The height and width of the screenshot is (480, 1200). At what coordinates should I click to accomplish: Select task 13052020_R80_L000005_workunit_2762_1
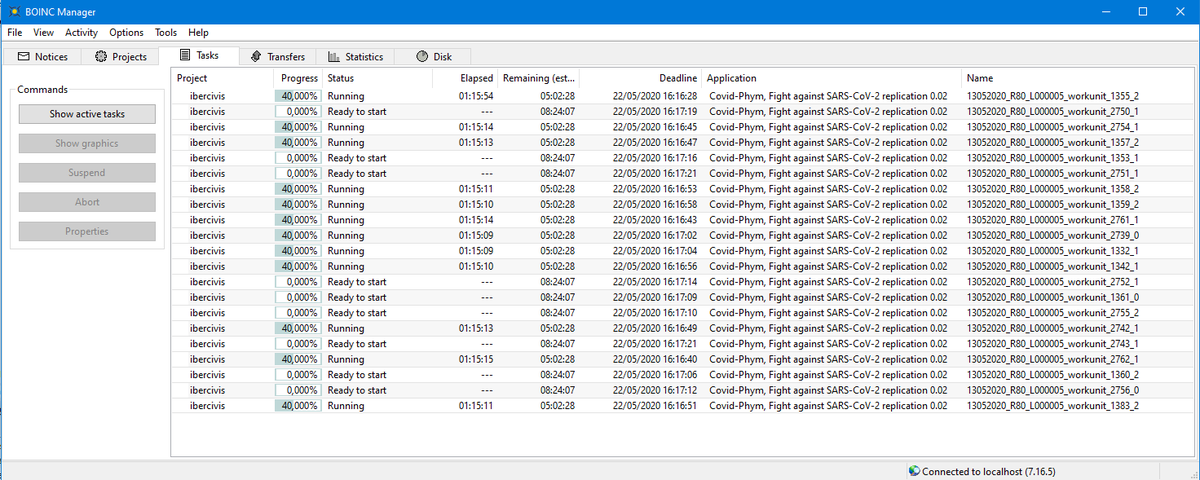click(683, 360)
